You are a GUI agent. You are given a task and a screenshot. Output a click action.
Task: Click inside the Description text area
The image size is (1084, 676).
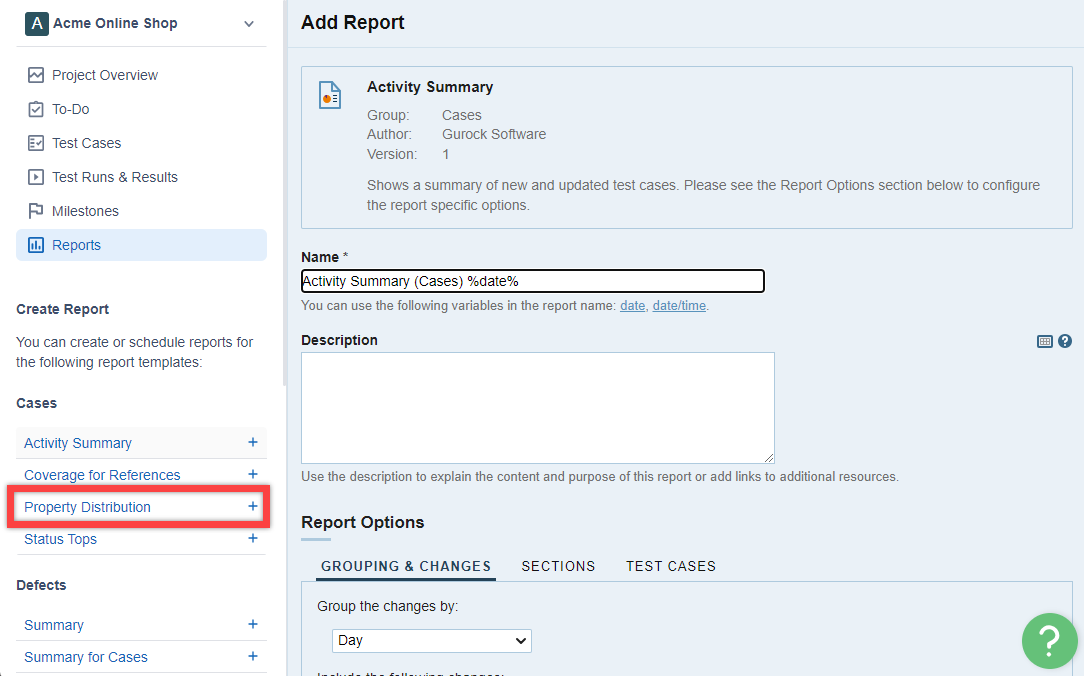click(537, 407)
